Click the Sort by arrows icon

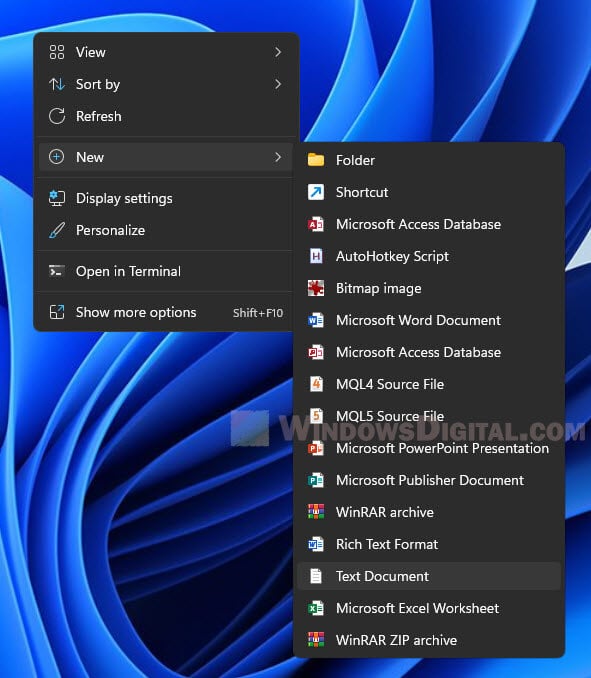(57, 84)
